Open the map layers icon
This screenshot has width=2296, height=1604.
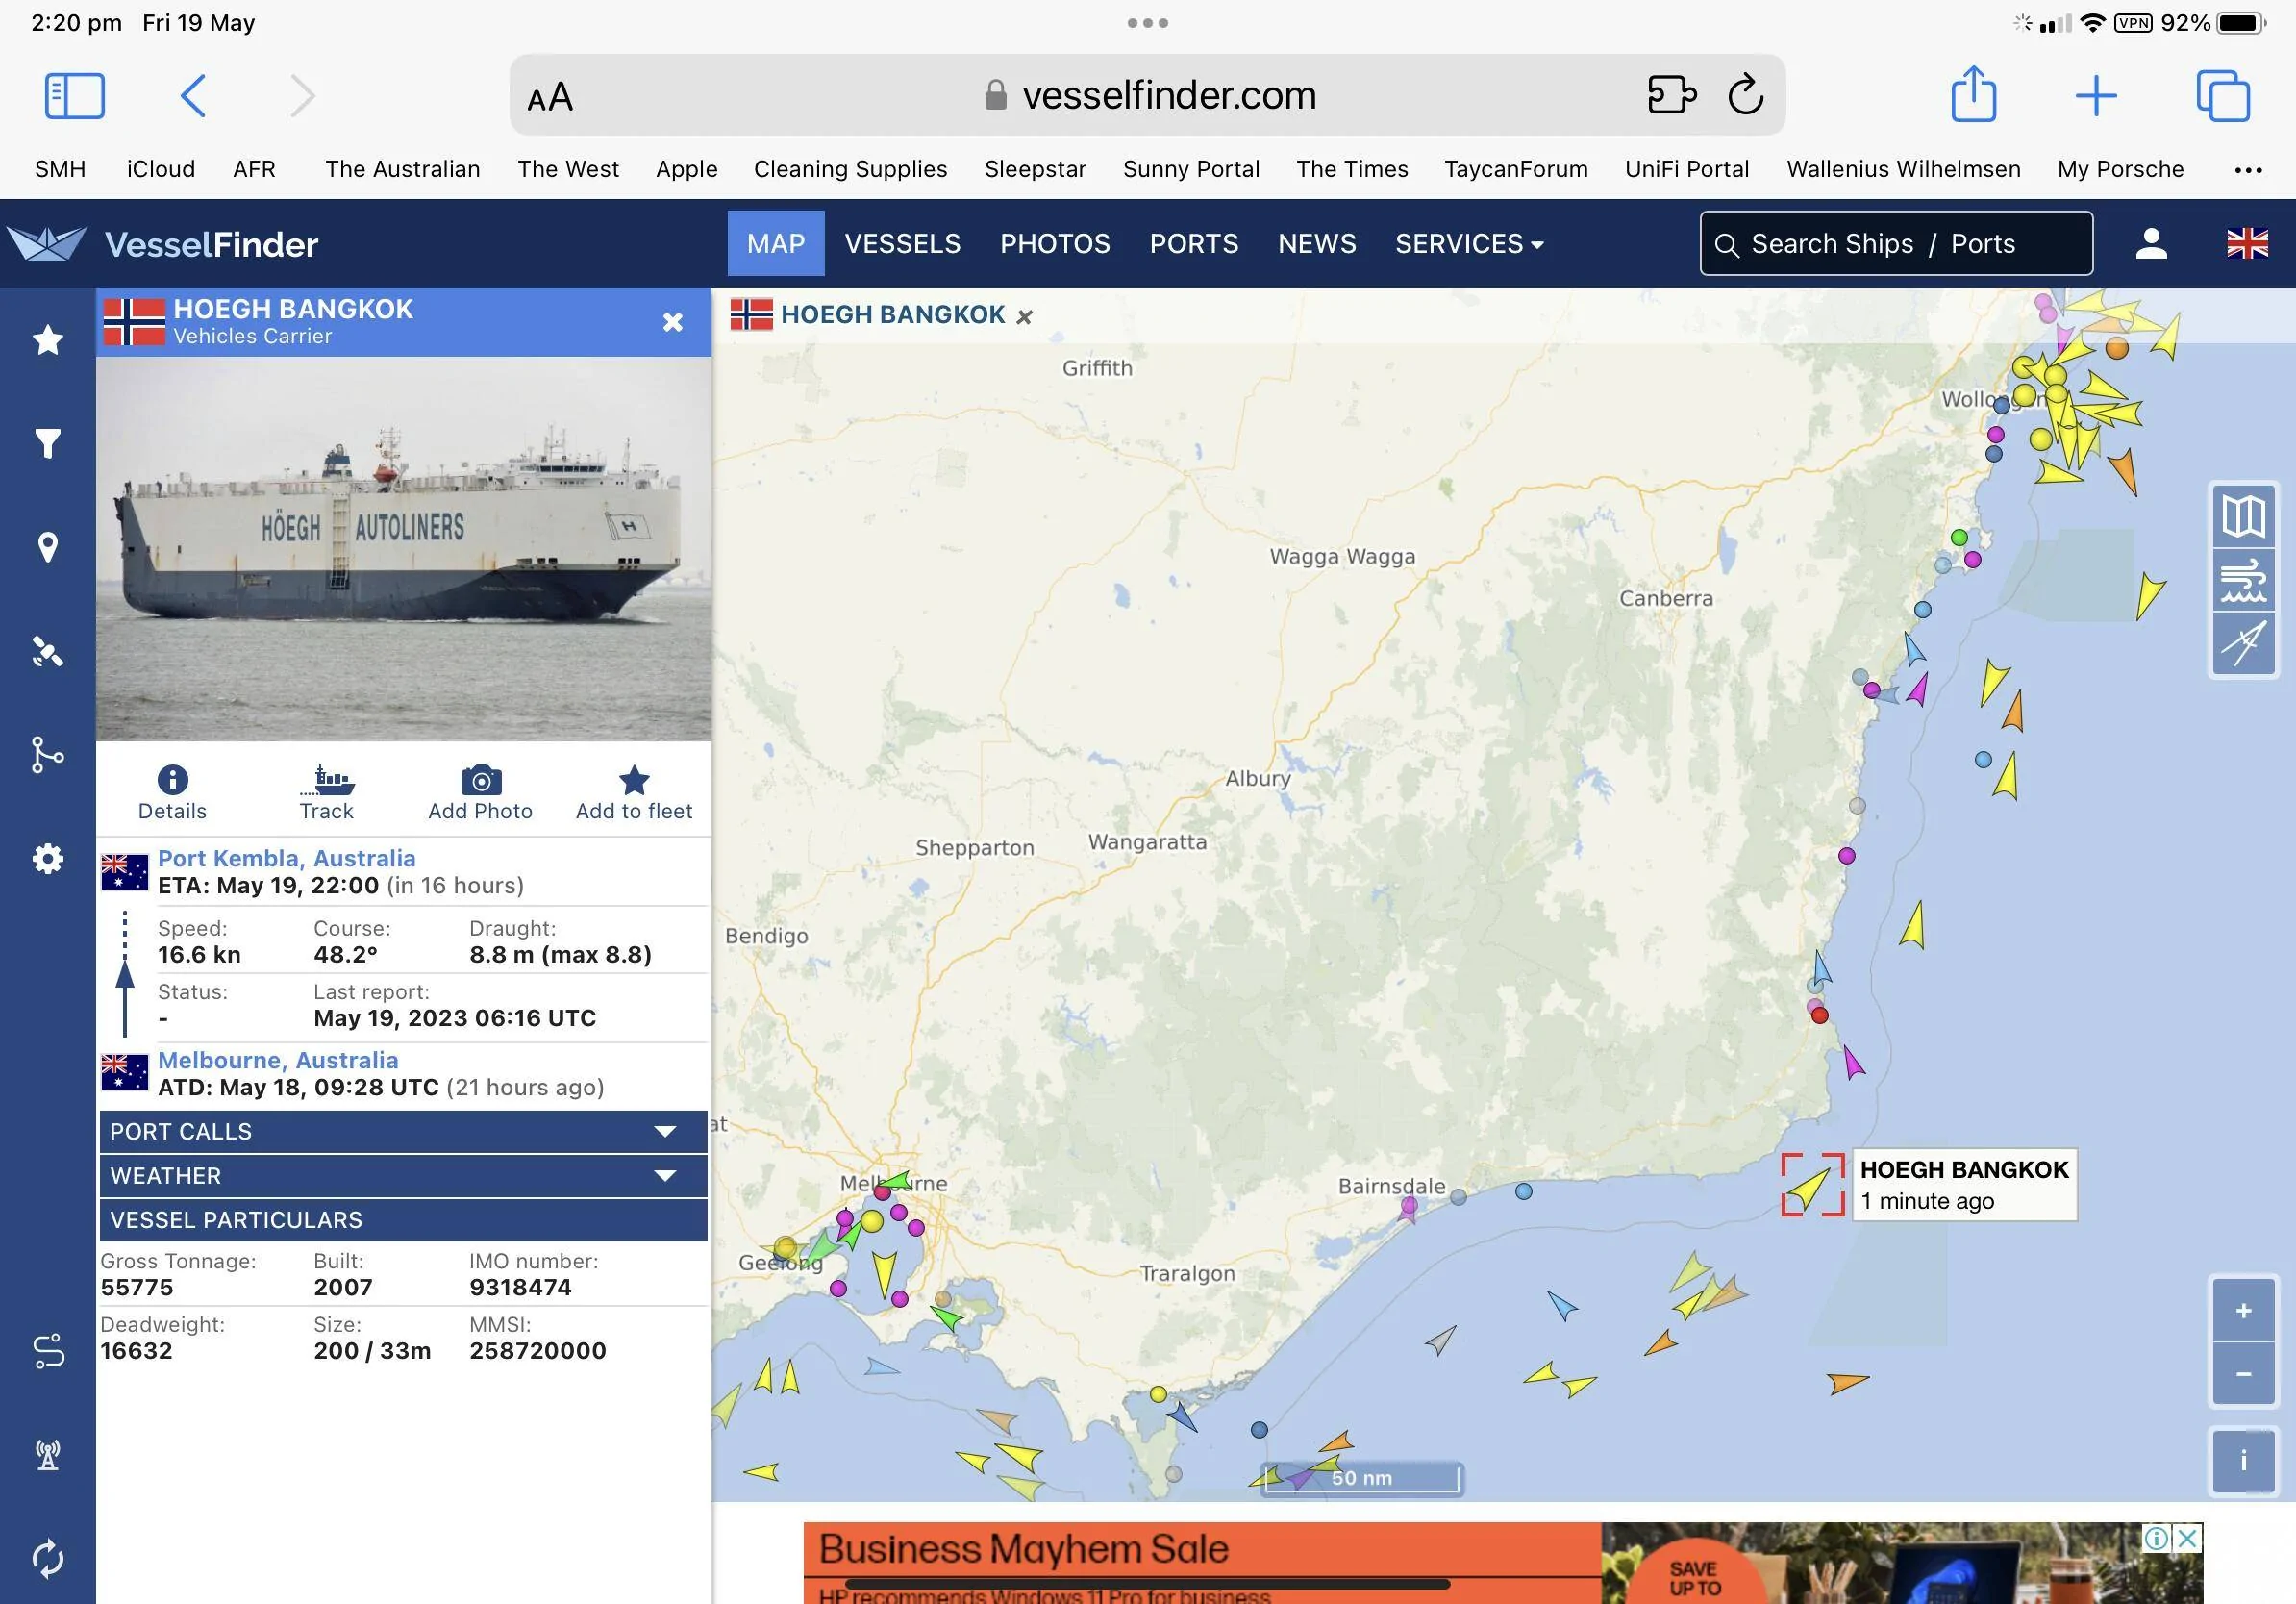(2243, 516)
